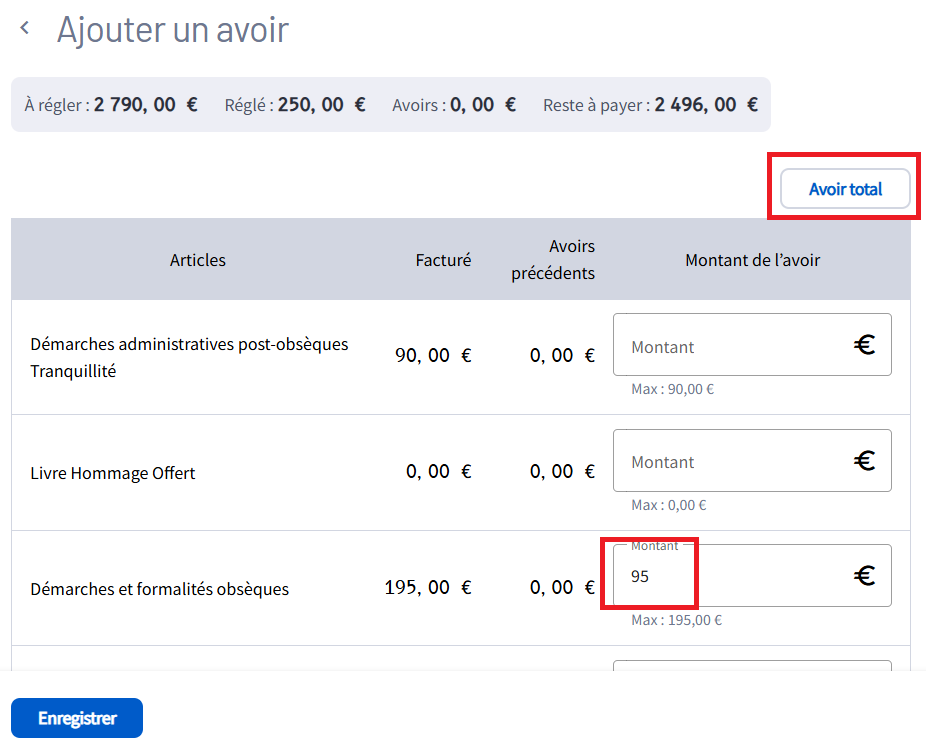Image resolution: width=926 pixels, height=751 pixels.
Task: Click the À régler total amount
Action: click(146, 105)
